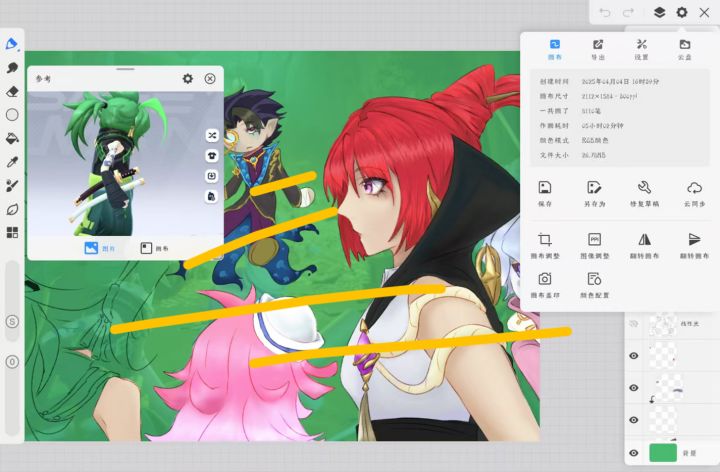The image size is (720, 472).
Task: Toggle visibility of the 背景 background layer
Action: (634, 453)
